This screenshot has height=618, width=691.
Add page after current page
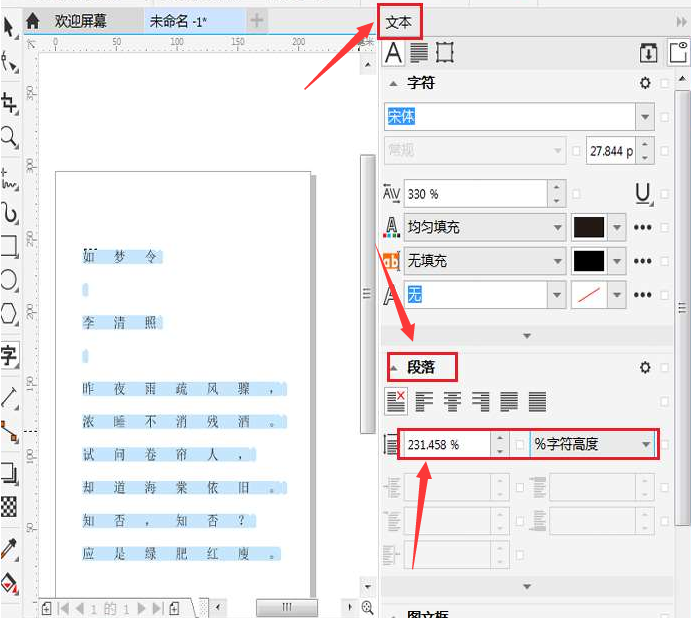click(x=175, y=609)
